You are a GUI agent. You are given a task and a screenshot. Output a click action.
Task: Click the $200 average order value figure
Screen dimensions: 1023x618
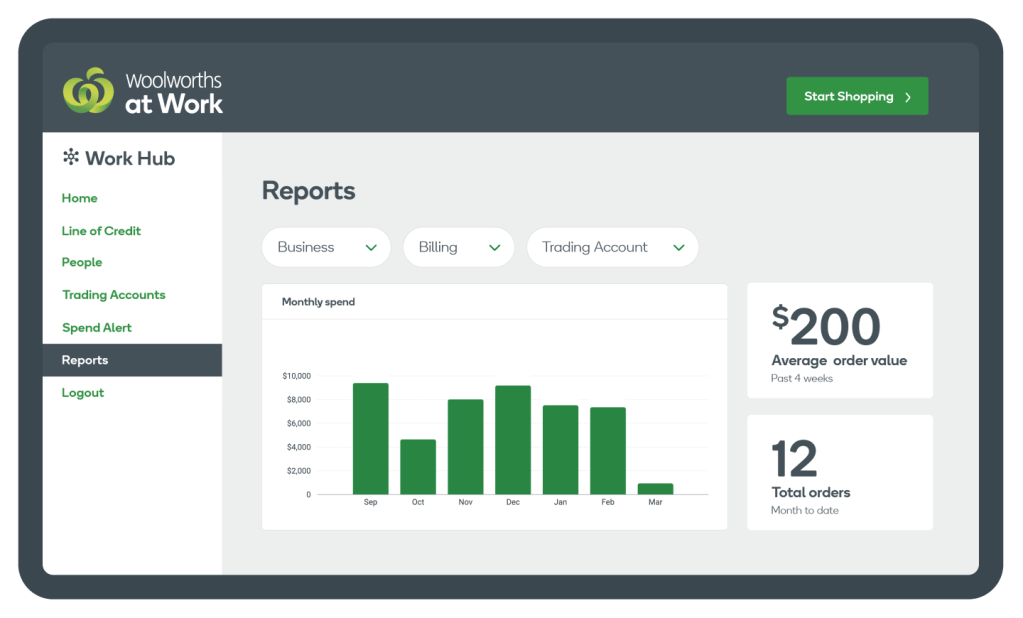click(x=826, y=326)
